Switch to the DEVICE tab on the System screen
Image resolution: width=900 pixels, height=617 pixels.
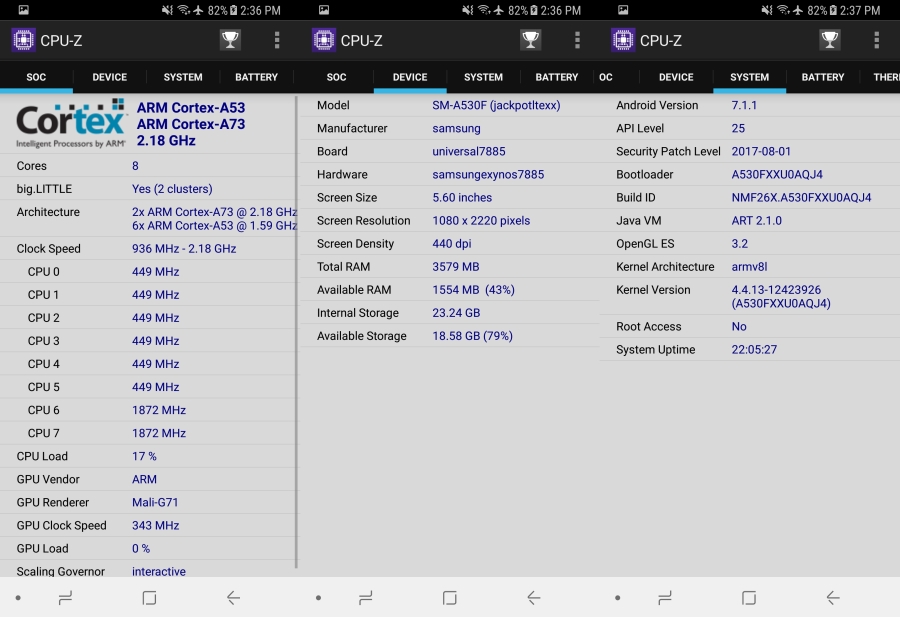coord(676,77)
